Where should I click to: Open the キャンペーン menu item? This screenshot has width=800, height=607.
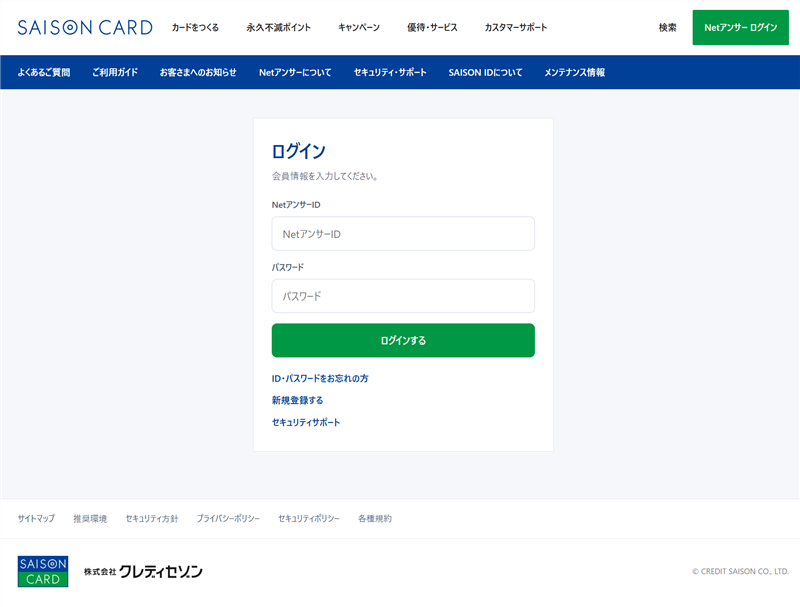point(359,28)
